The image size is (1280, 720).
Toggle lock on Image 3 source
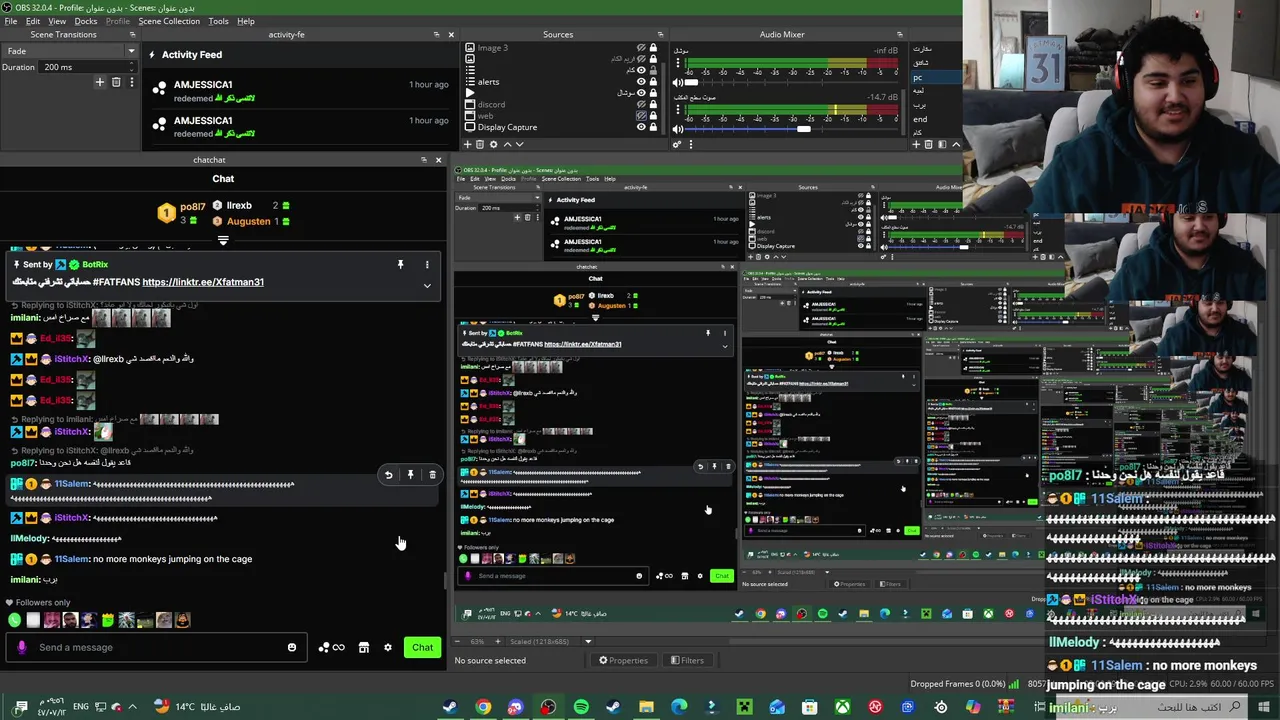tap(653, 48)
